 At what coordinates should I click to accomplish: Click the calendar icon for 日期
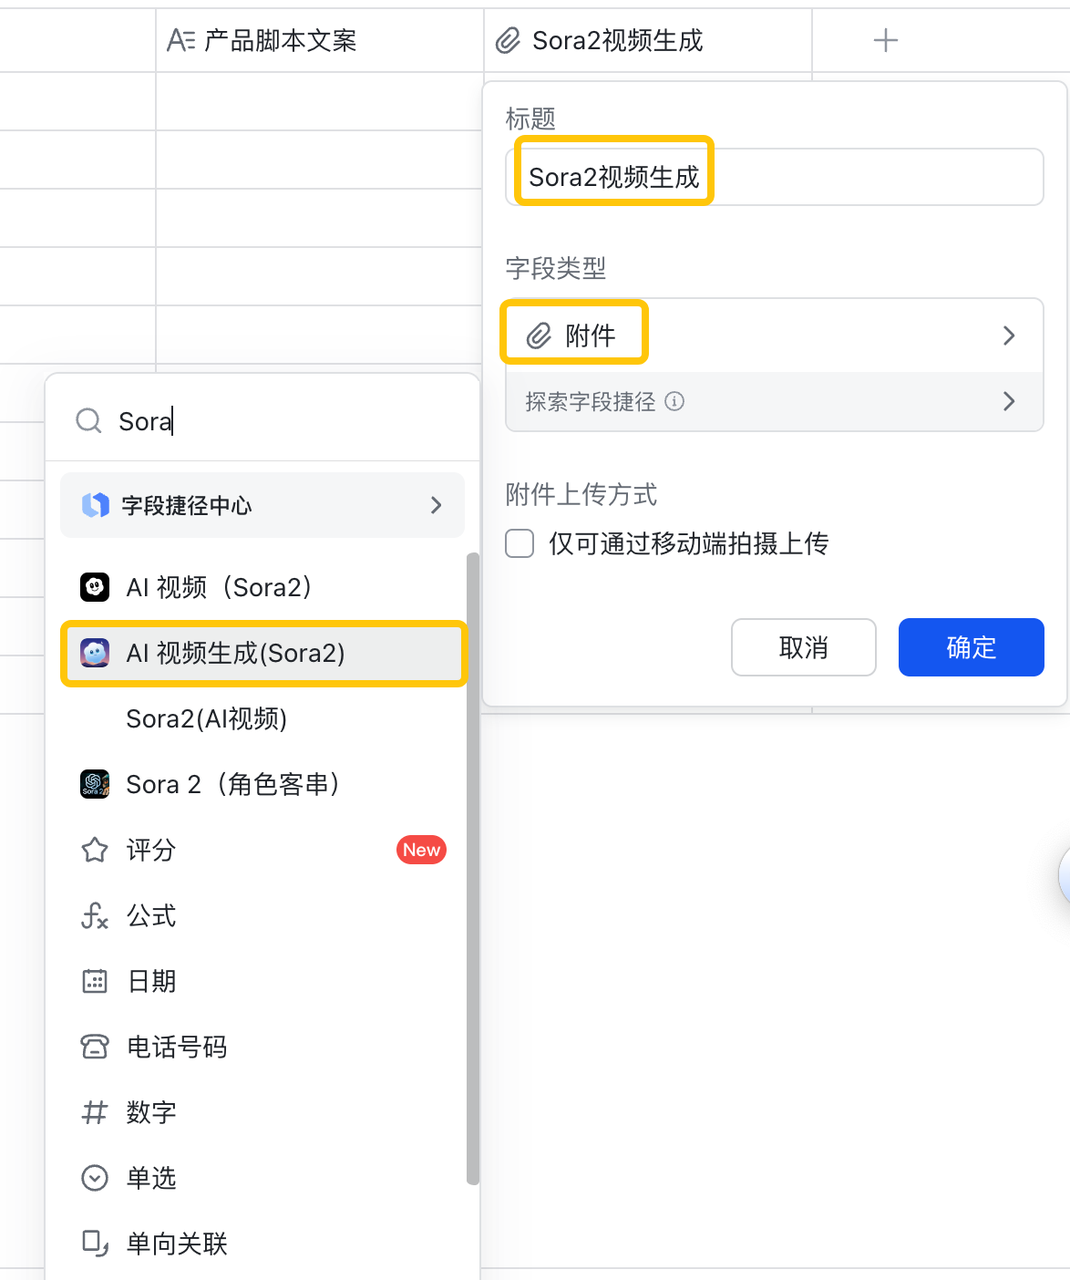point(95,981)
